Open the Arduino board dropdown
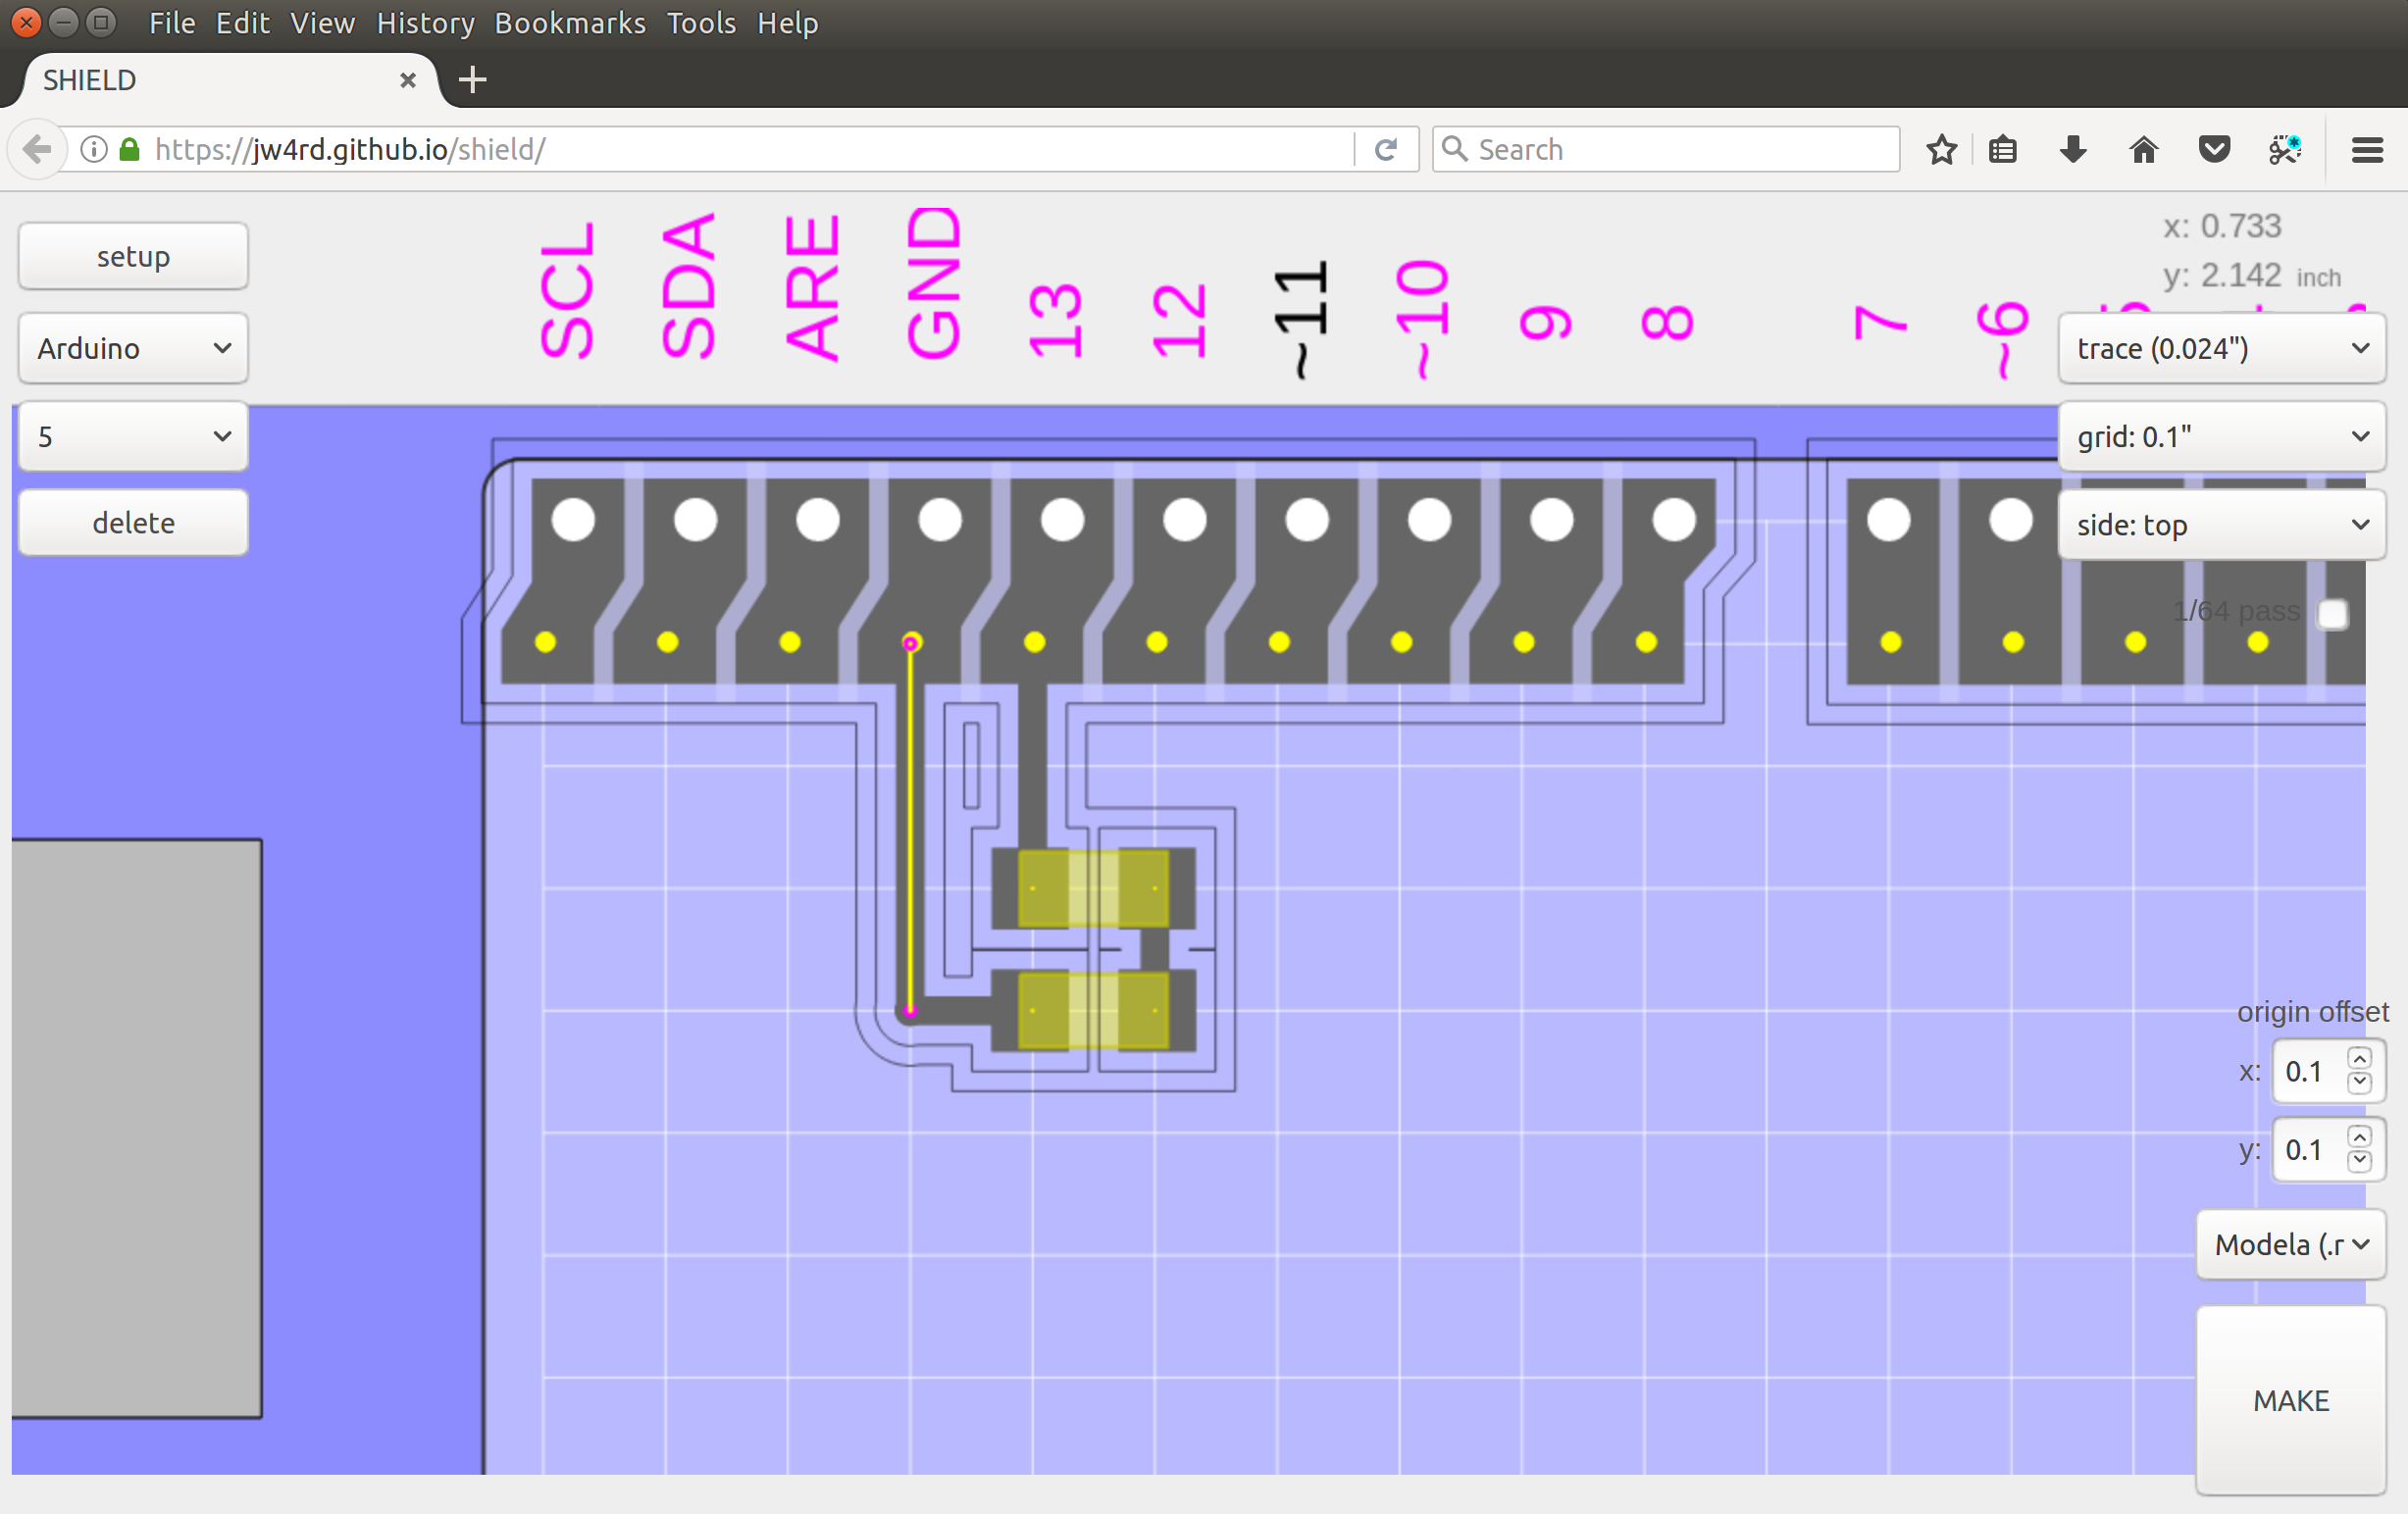This screenshot has width=2408, height=1514. coord(133,348)
